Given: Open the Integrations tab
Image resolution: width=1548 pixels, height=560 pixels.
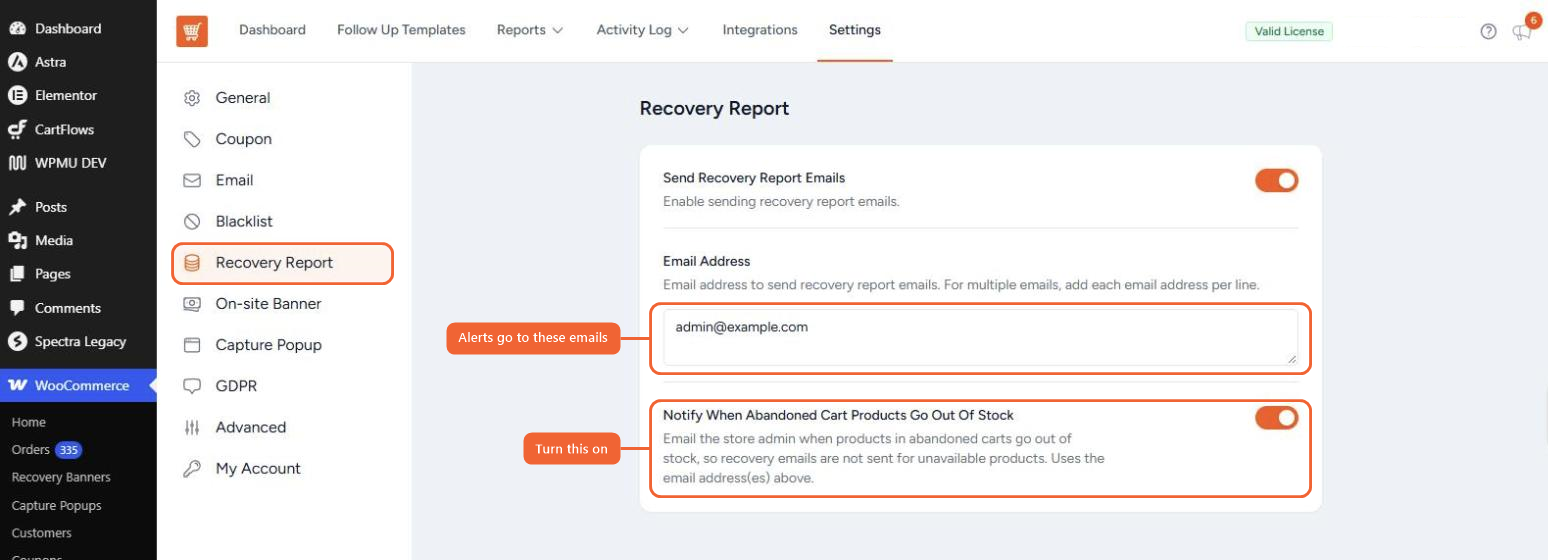Looking at the screenshot, I should point(760,30).
